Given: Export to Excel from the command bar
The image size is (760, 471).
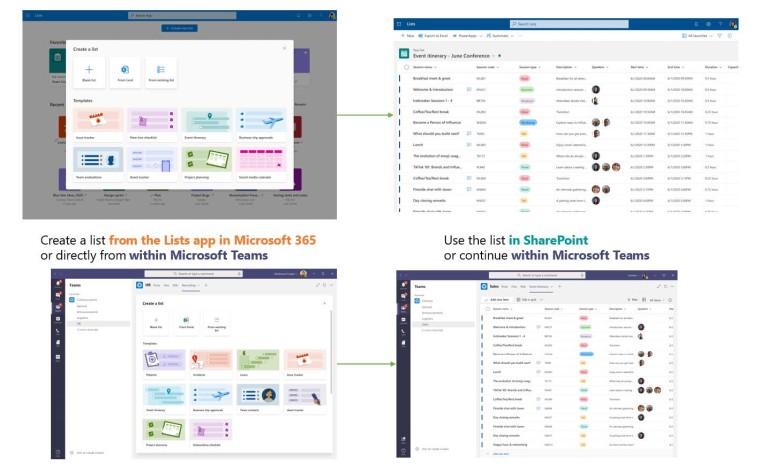Looking at the screenshot, I should pyautogui.click(x=433, y=36).
